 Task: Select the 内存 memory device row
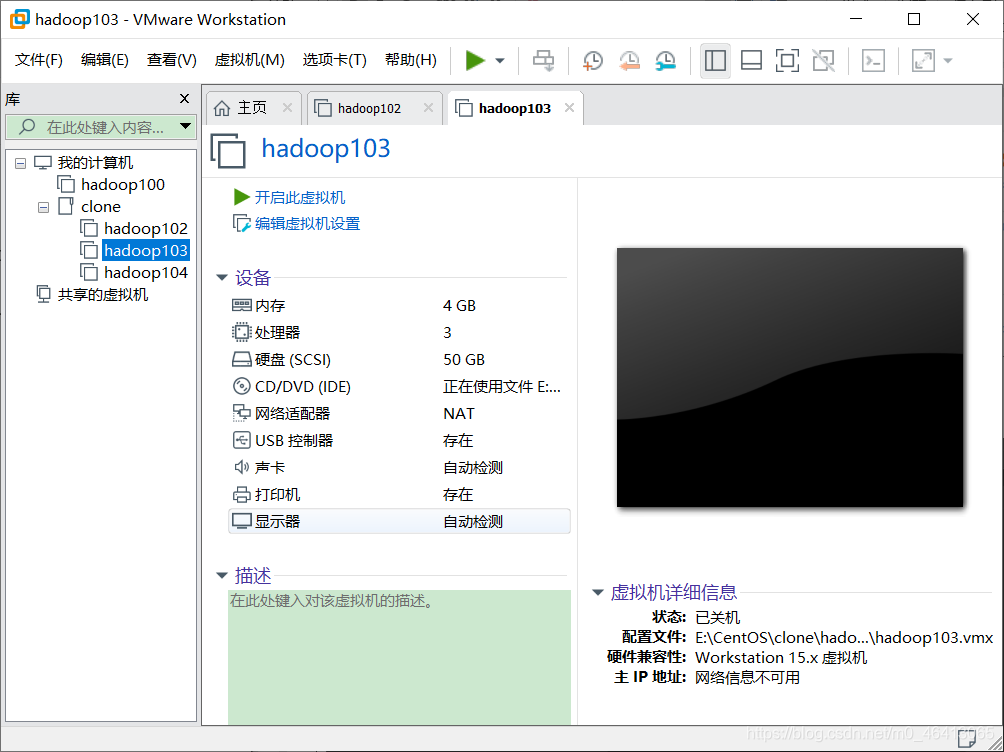(x=399, y=306)
